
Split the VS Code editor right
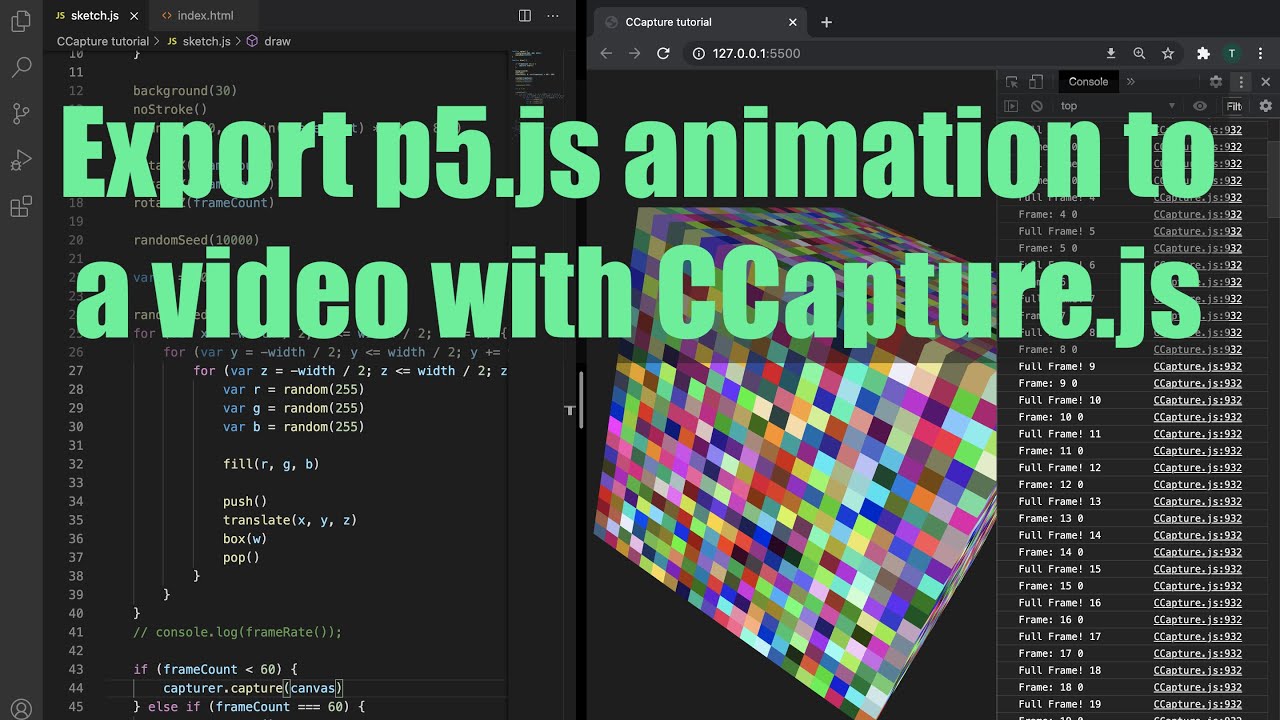click(x=525, y=16)
